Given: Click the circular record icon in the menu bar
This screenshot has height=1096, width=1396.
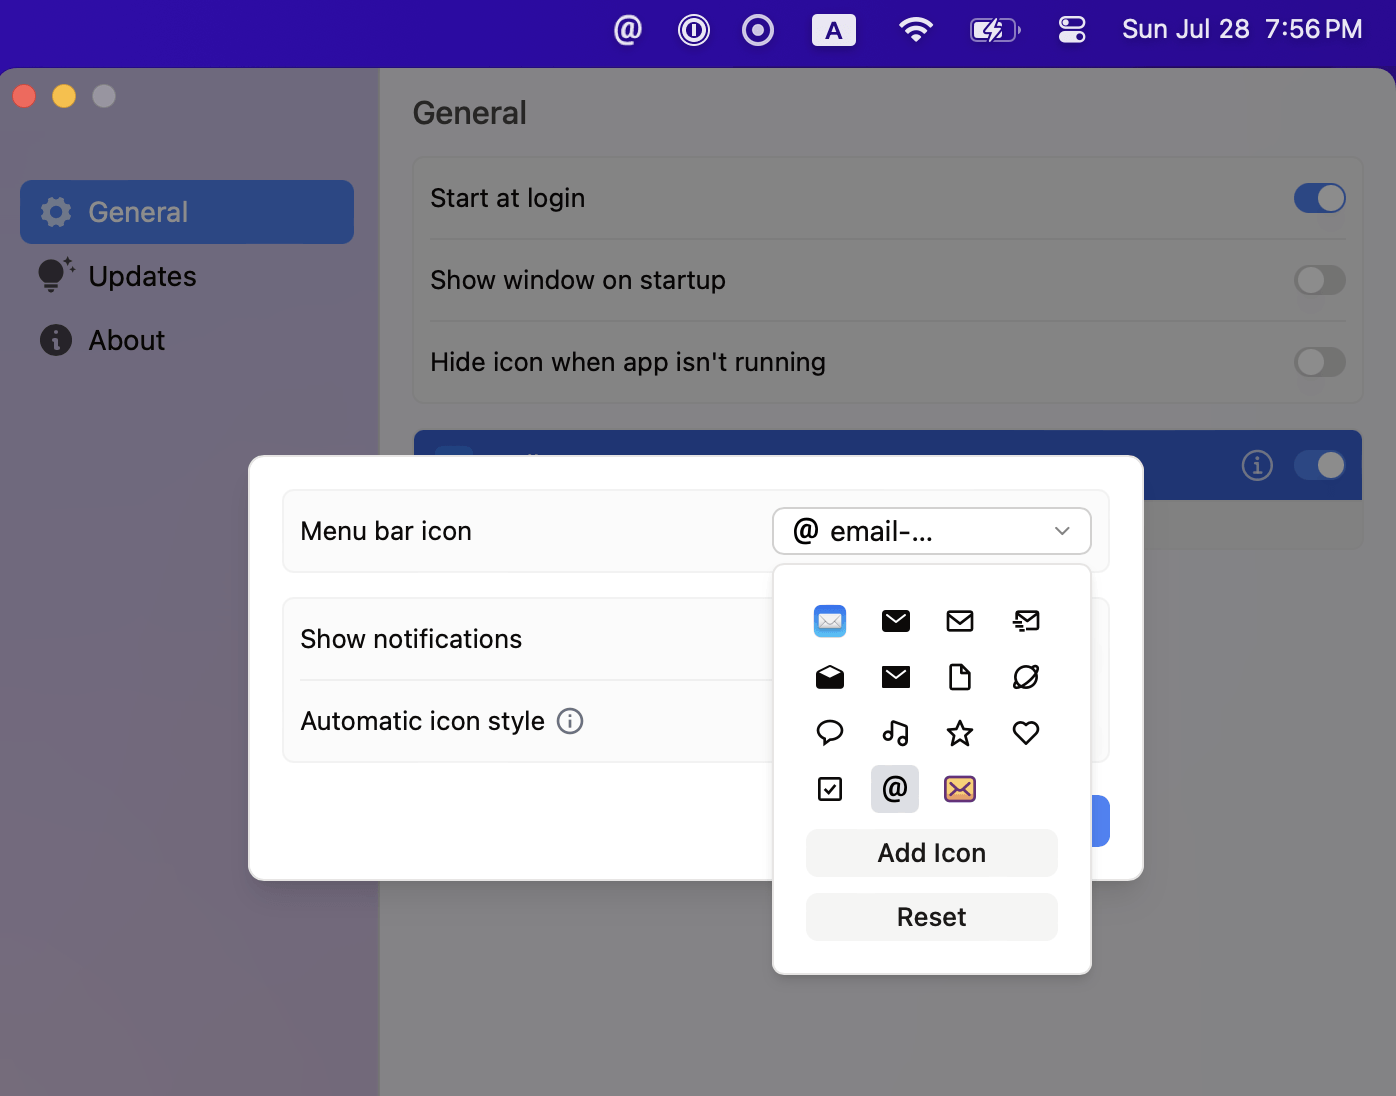Looking at the screenshot, I should [758, 30].
